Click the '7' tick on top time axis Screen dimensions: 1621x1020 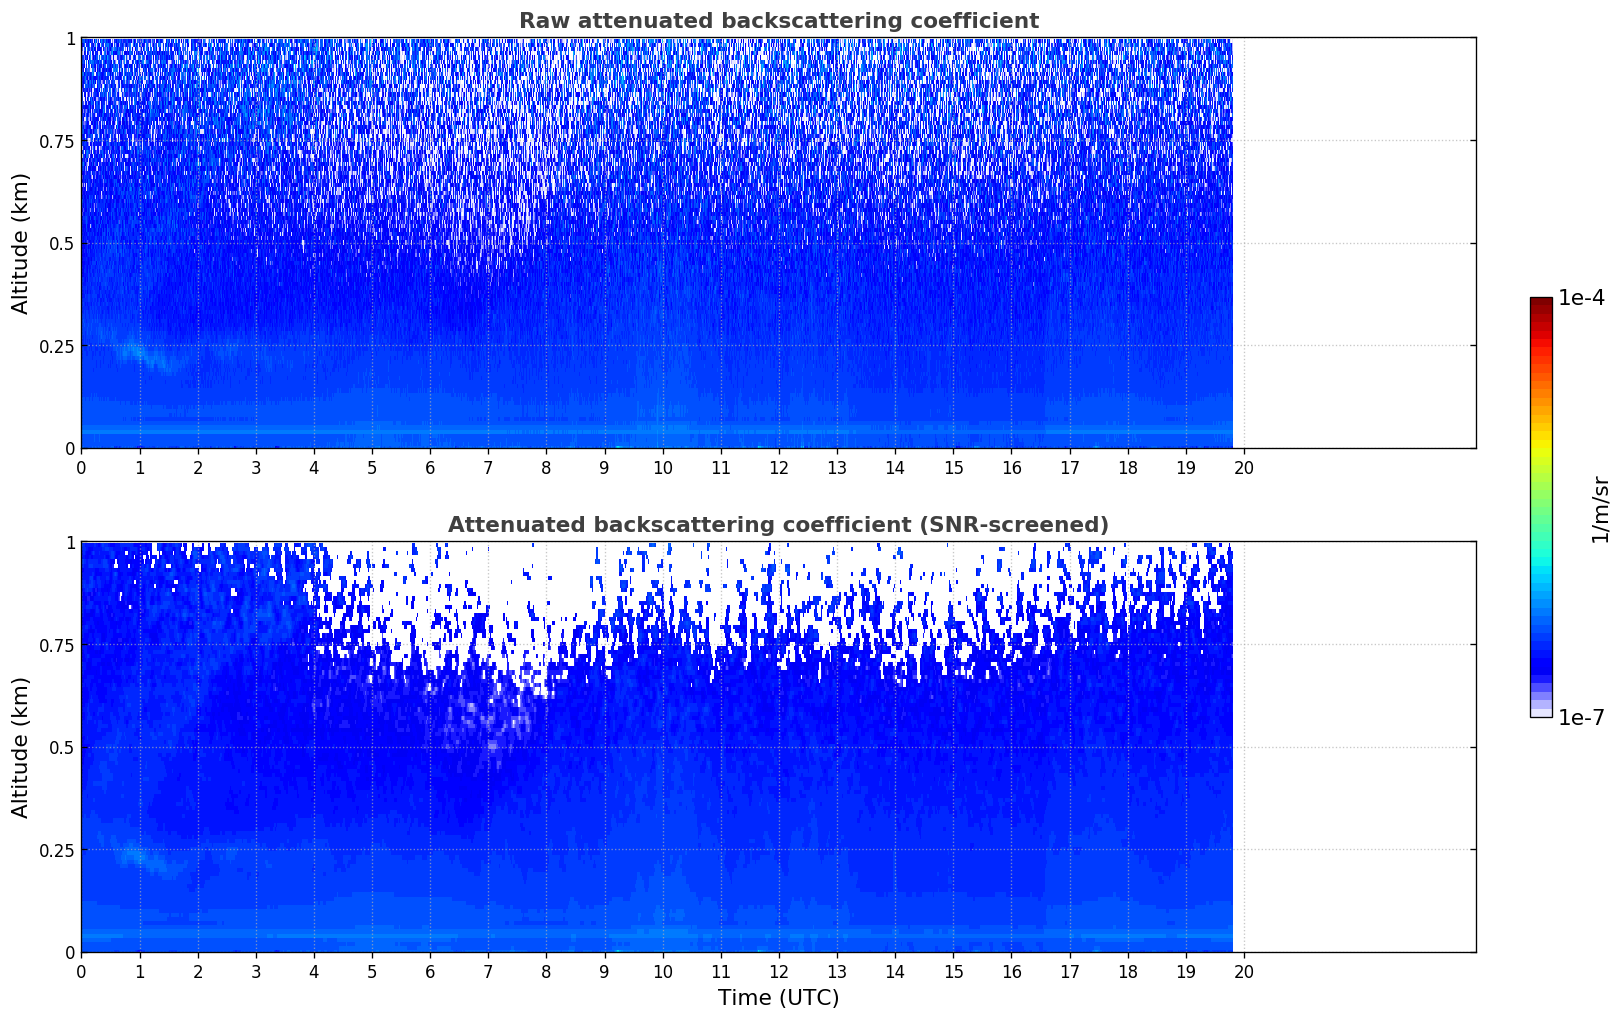point(488,466)
